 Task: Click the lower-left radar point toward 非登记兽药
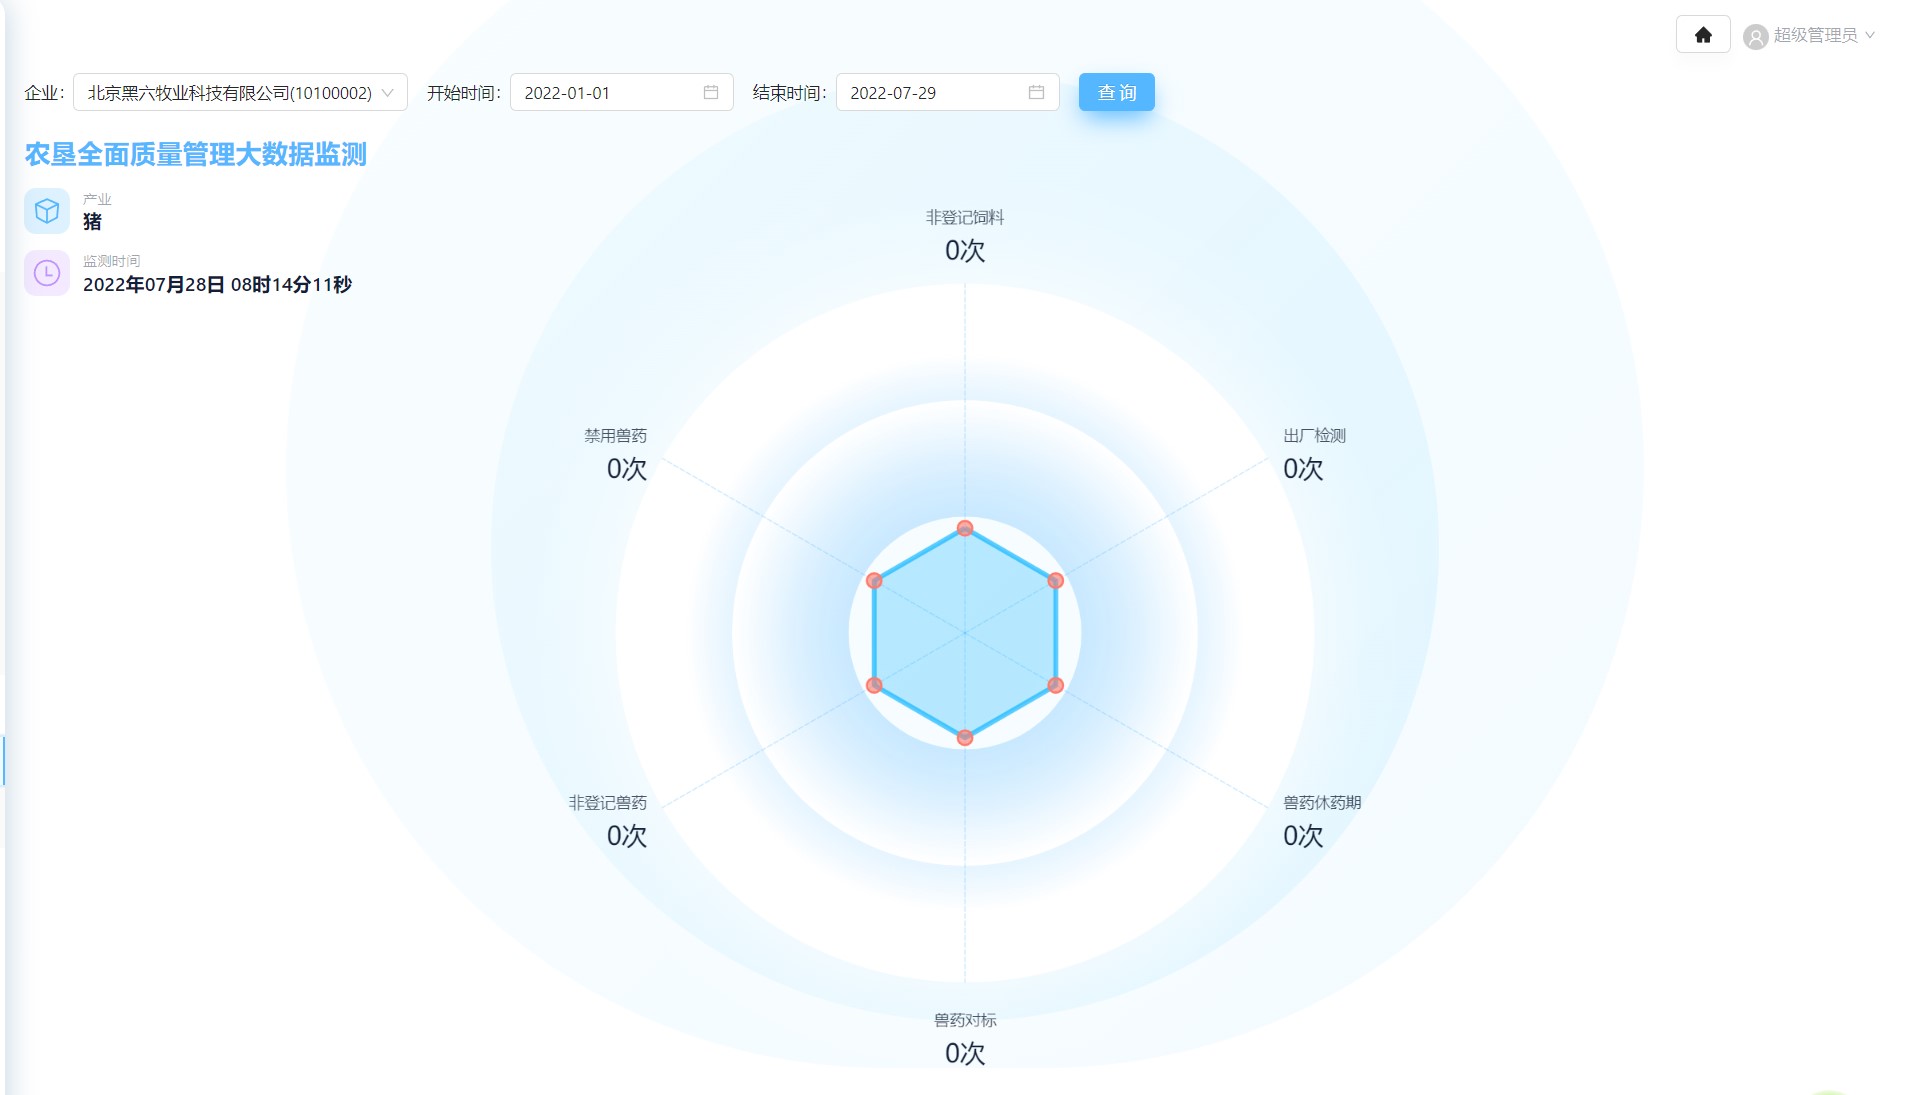(874, 685)
